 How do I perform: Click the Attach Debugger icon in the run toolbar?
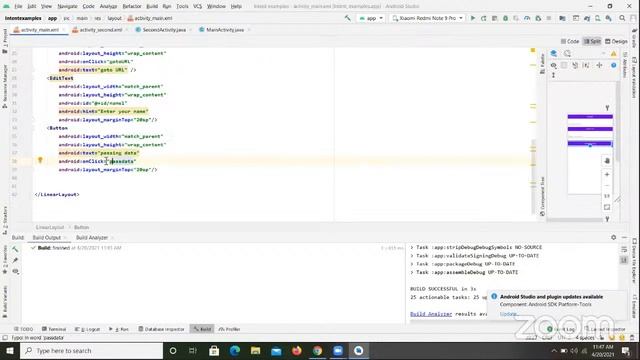(538, 18)
